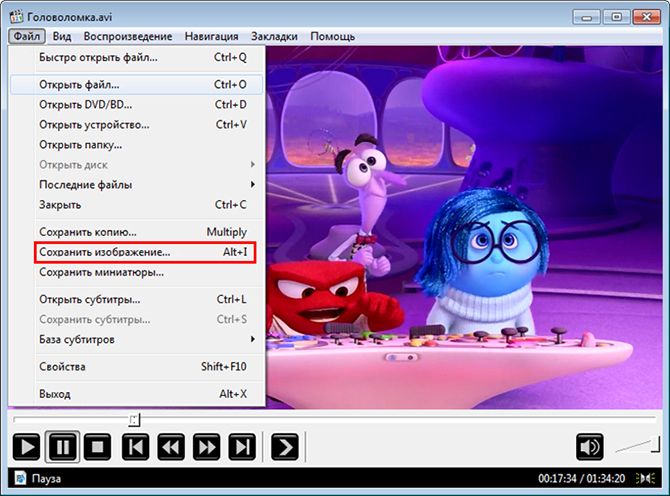Expand the Открыть диск submenu
The image size is (670, 496).
point(137,165)
